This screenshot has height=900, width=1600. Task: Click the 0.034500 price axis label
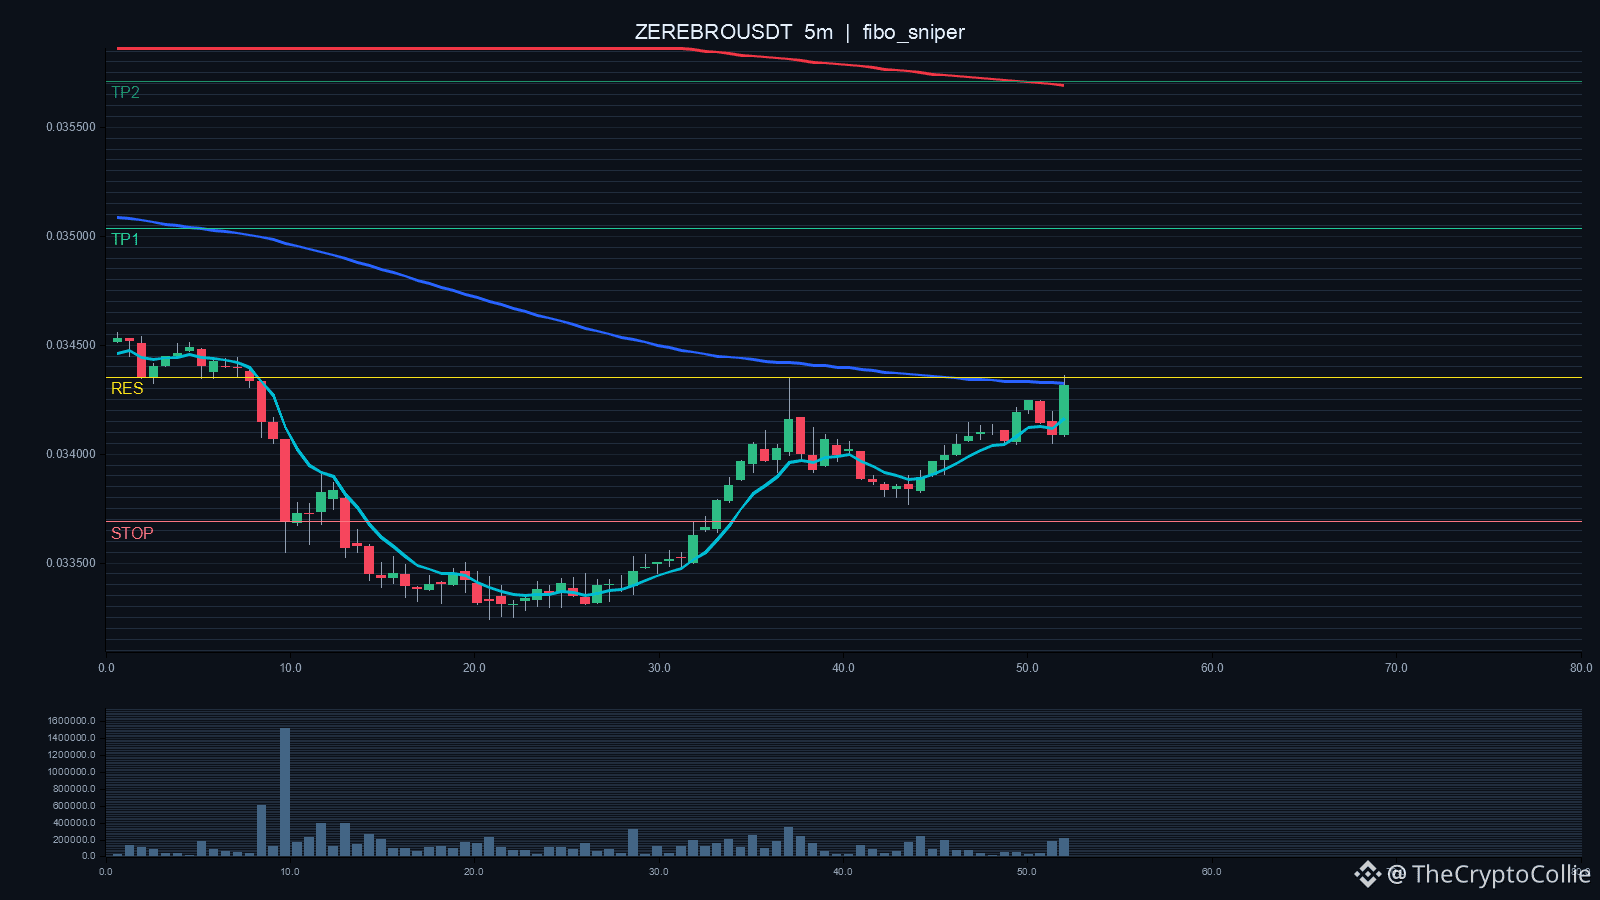coord(71,345)
